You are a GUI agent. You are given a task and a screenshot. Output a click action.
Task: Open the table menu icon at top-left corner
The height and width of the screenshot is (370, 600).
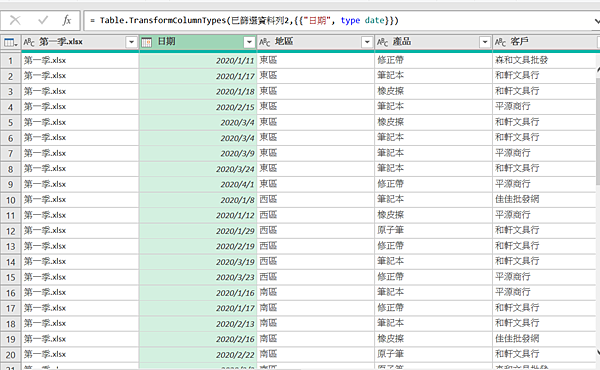10,42
